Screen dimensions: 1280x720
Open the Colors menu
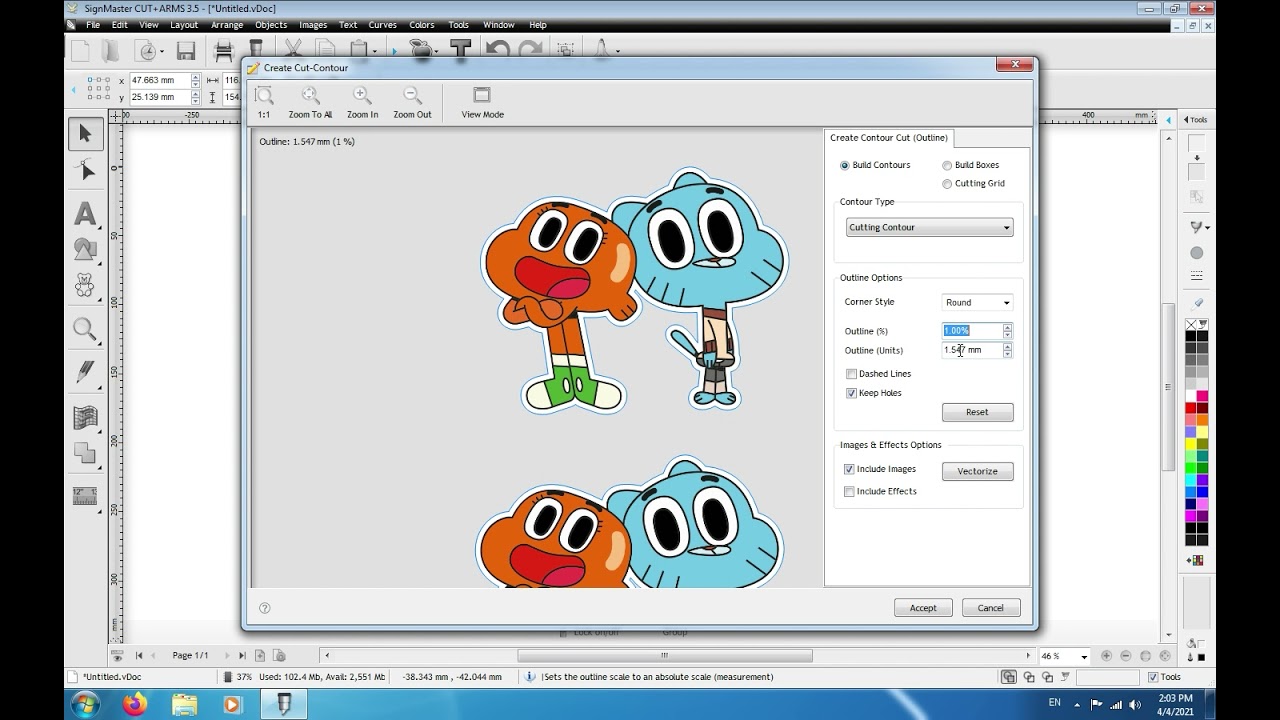(x=422, y=25)
